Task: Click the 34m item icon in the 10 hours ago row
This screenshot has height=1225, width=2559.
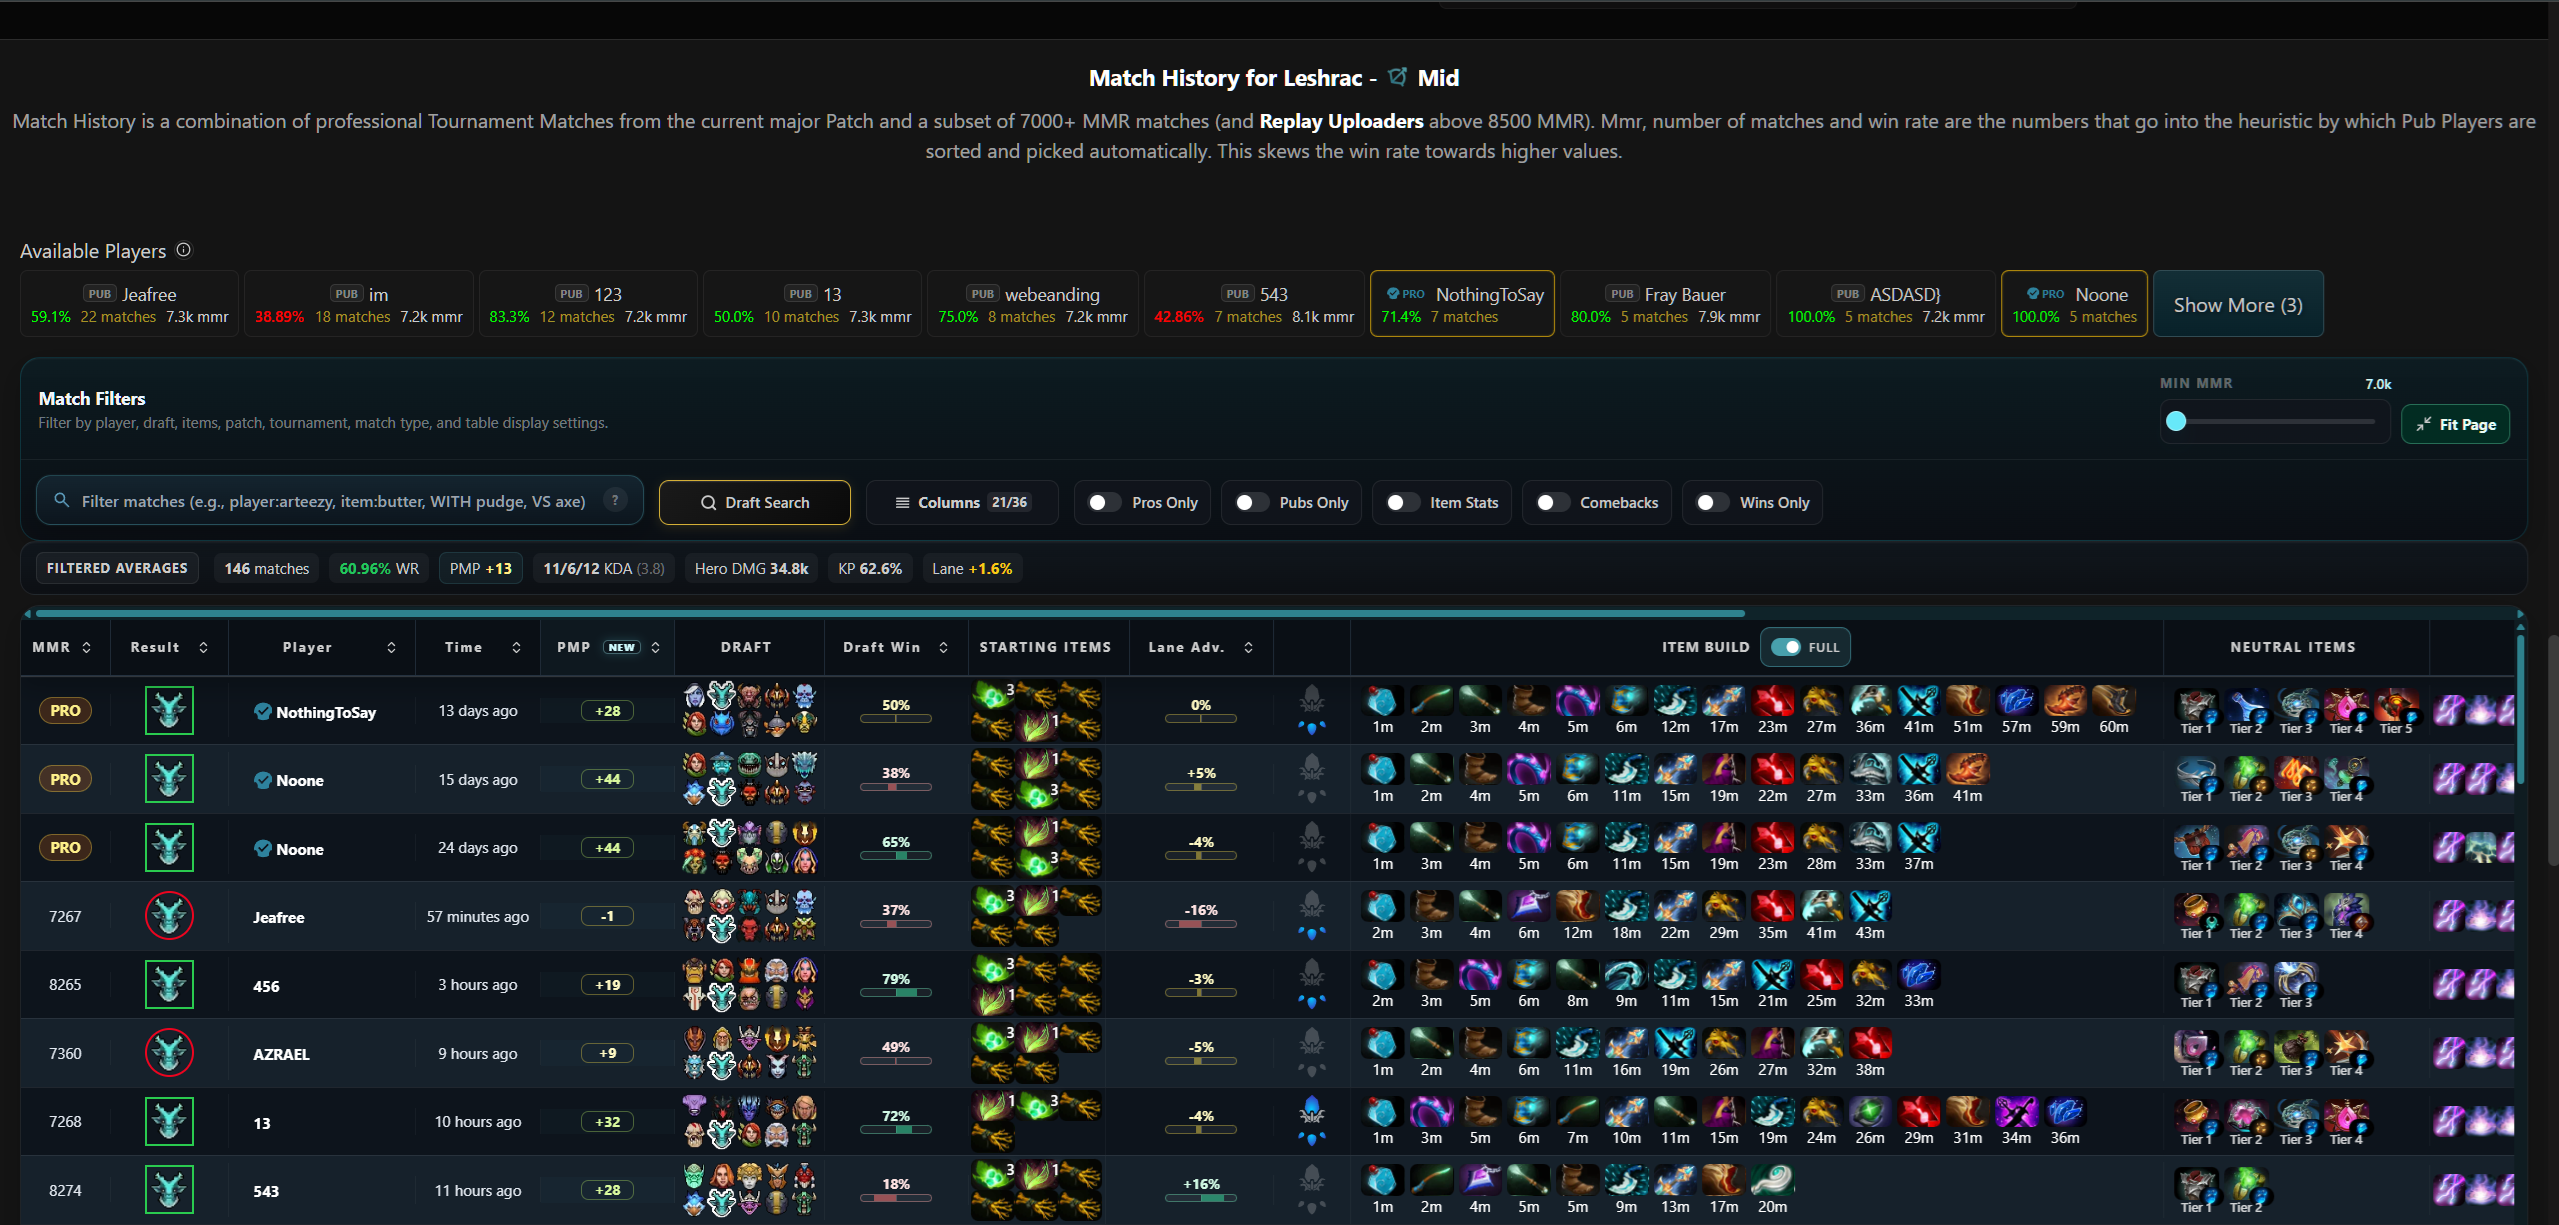Action: click(x=2016, y=1113)
